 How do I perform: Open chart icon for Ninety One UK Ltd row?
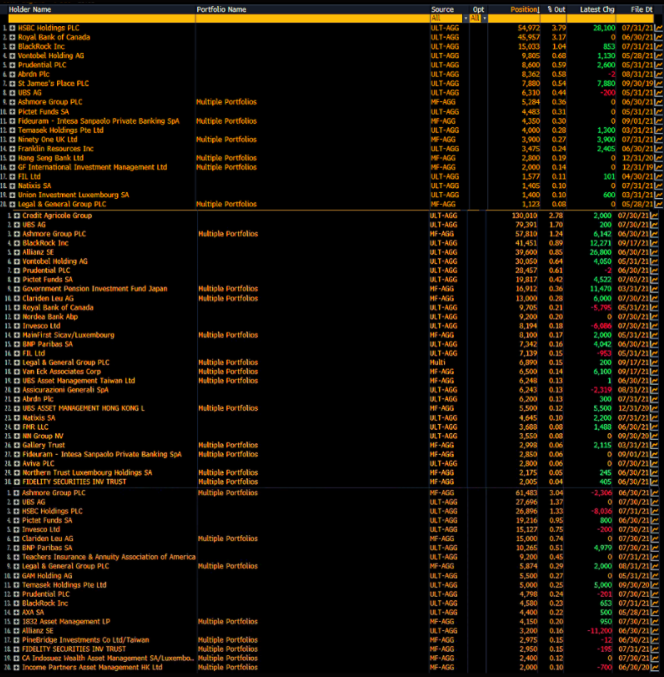pyautogui.click(x=659, y=139)
